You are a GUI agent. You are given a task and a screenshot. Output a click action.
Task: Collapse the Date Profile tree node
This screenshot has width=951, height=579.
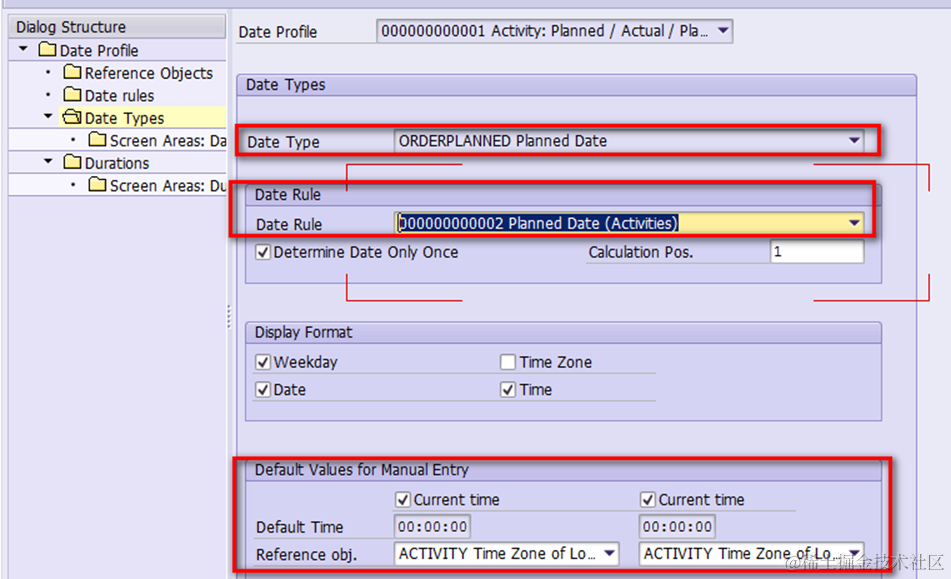click(x=23, y=49)
